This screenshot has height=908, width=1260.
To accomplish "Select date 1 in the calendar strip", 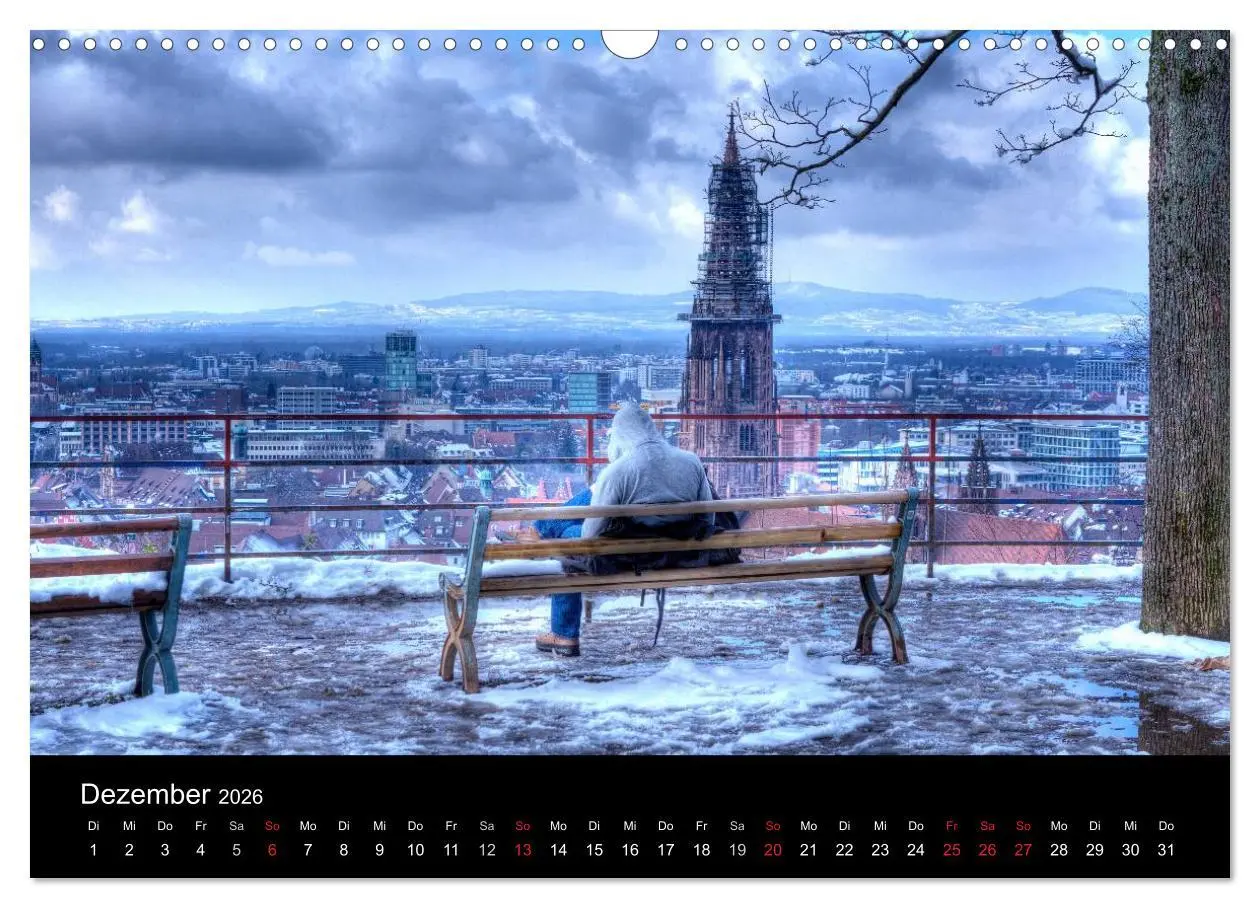I will tap(93, 850).
